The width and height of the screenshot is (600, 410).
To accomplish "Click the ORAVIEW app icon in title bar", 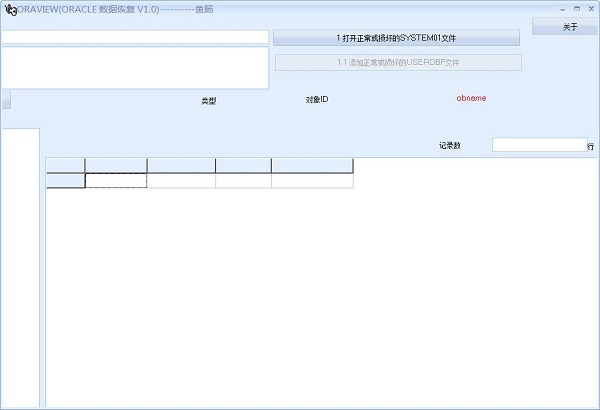I will tap(11, 10).
